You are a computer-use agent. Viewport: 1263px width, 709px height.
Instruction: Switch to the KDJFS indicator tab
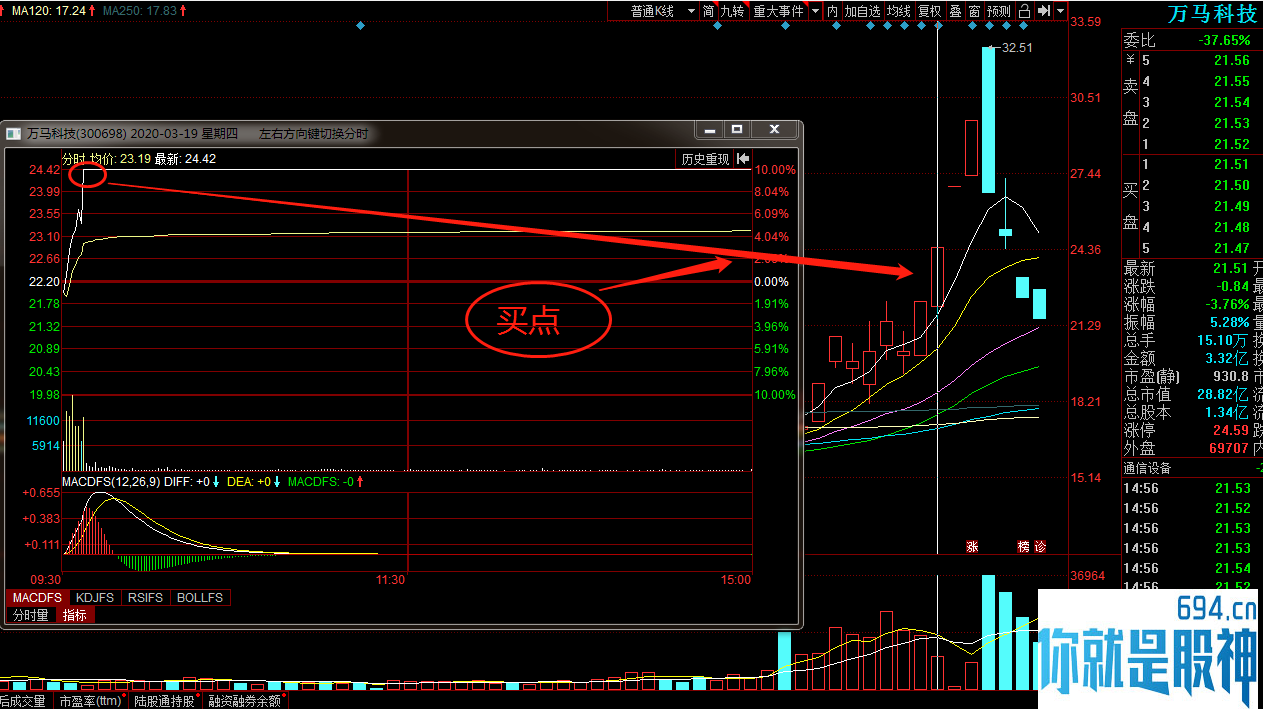click(x=94, y=598)
